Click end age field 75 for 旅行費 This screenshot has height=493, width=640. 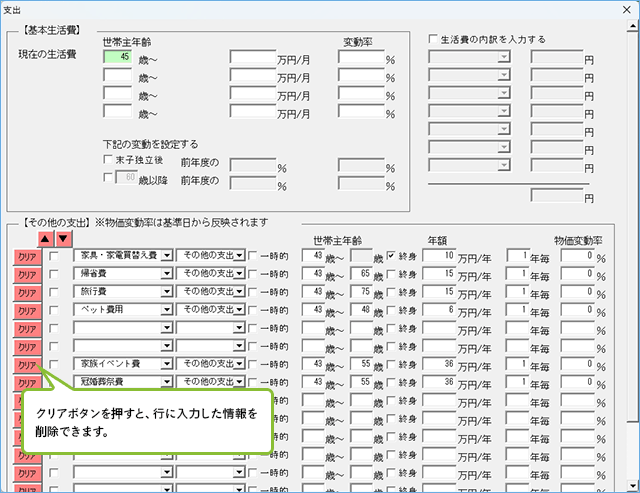(x=361, y=291)
